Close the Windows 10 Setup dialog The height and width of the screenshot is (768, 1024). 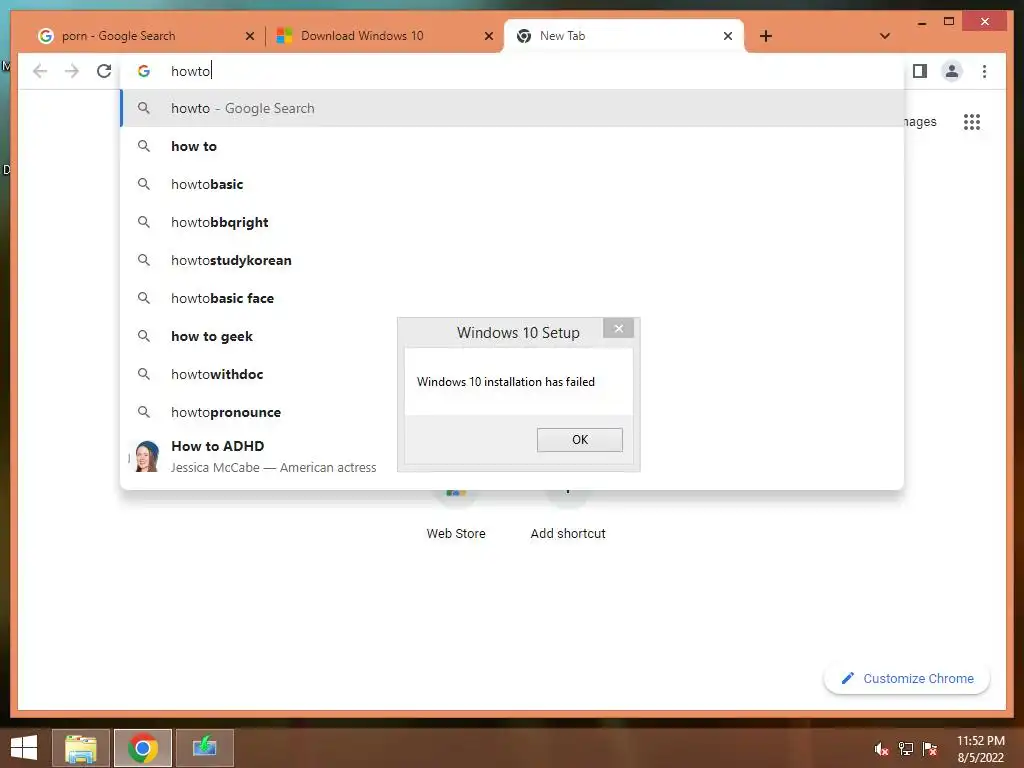[618, 328]
